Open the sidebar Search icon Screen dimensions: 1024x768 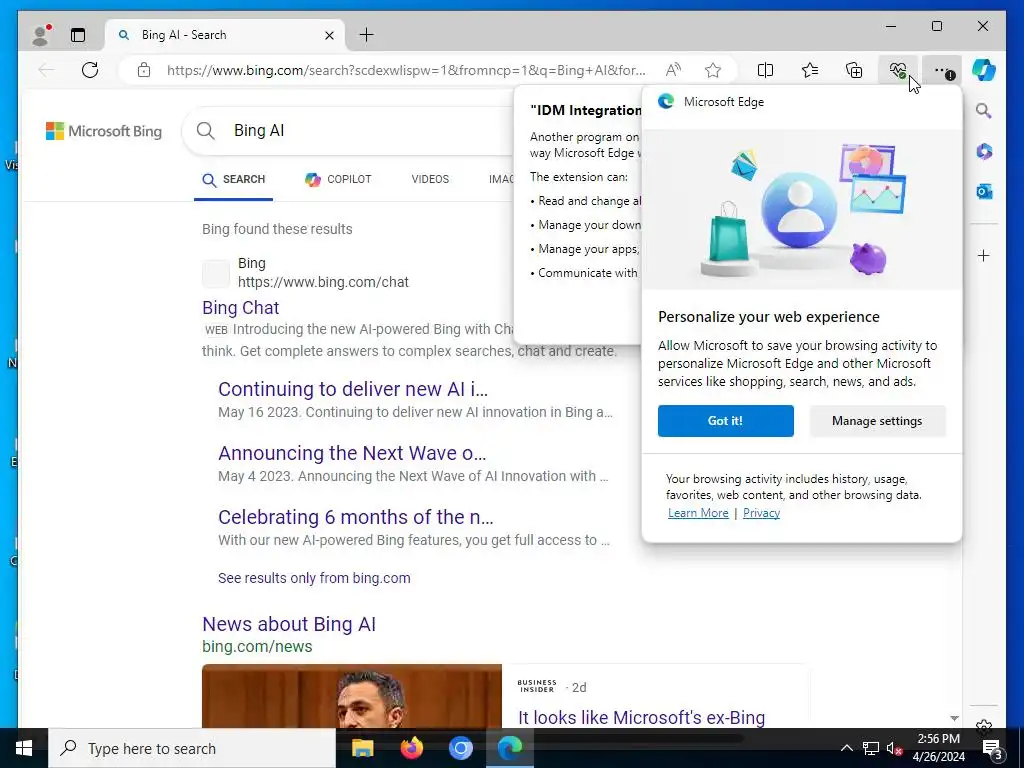[984, 111]
